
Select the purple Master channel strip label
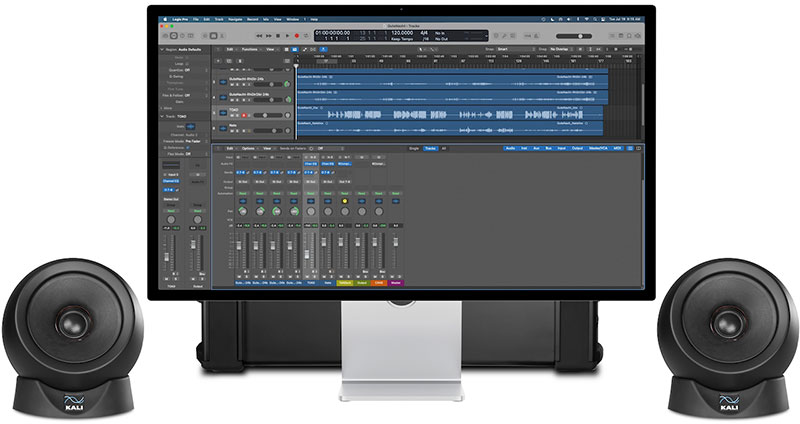[x=396, y=283]
